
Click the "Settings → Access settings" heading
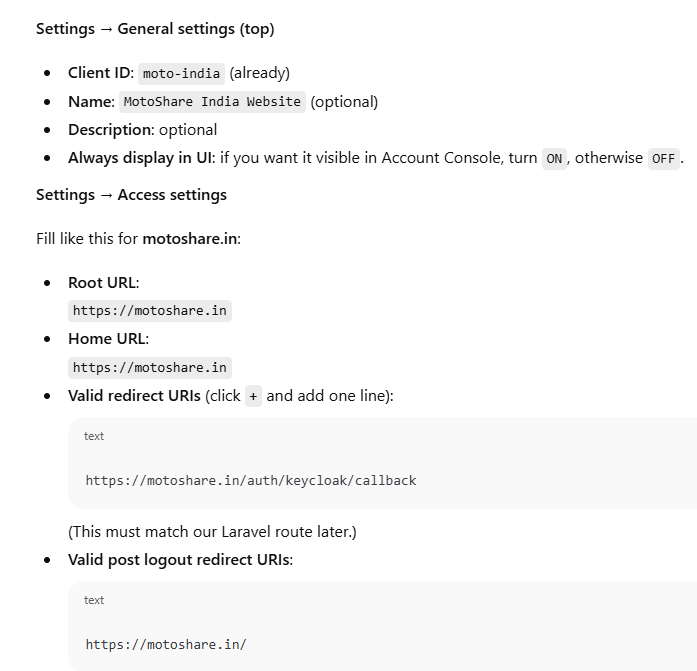[x=131, y=195]
